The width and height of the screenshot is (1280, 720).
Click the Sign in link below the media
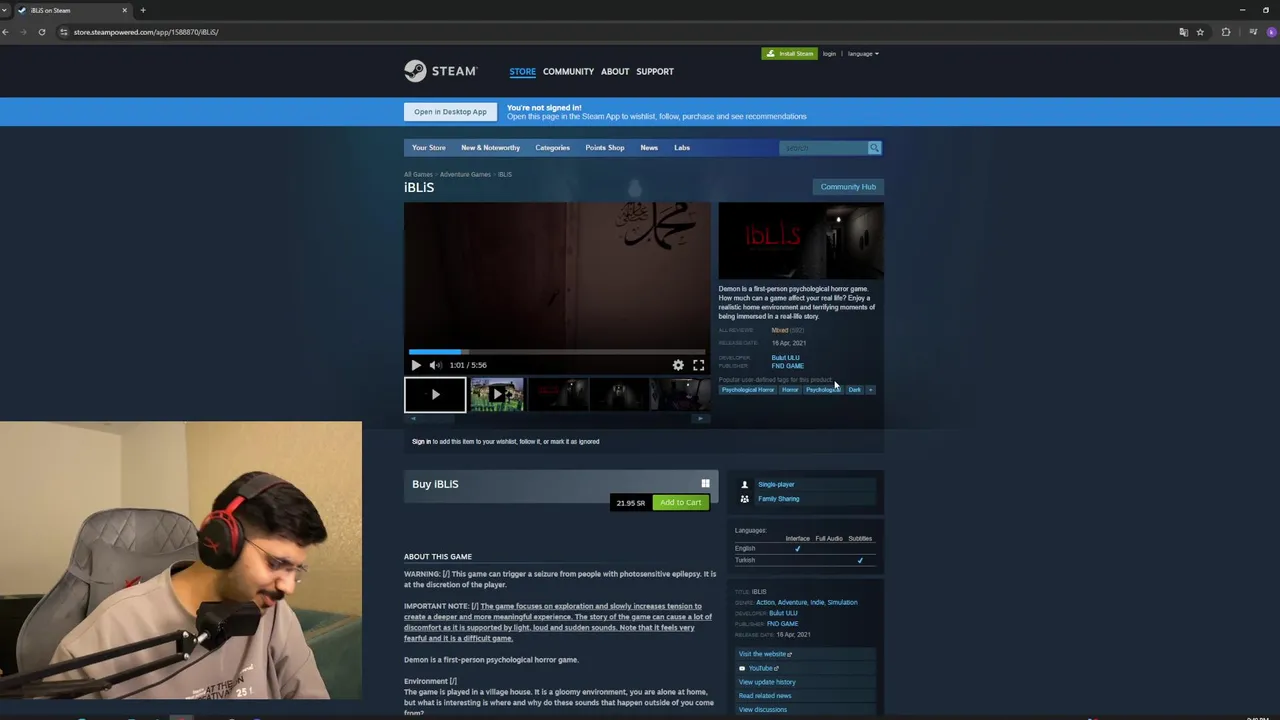(x=421, y=442)
